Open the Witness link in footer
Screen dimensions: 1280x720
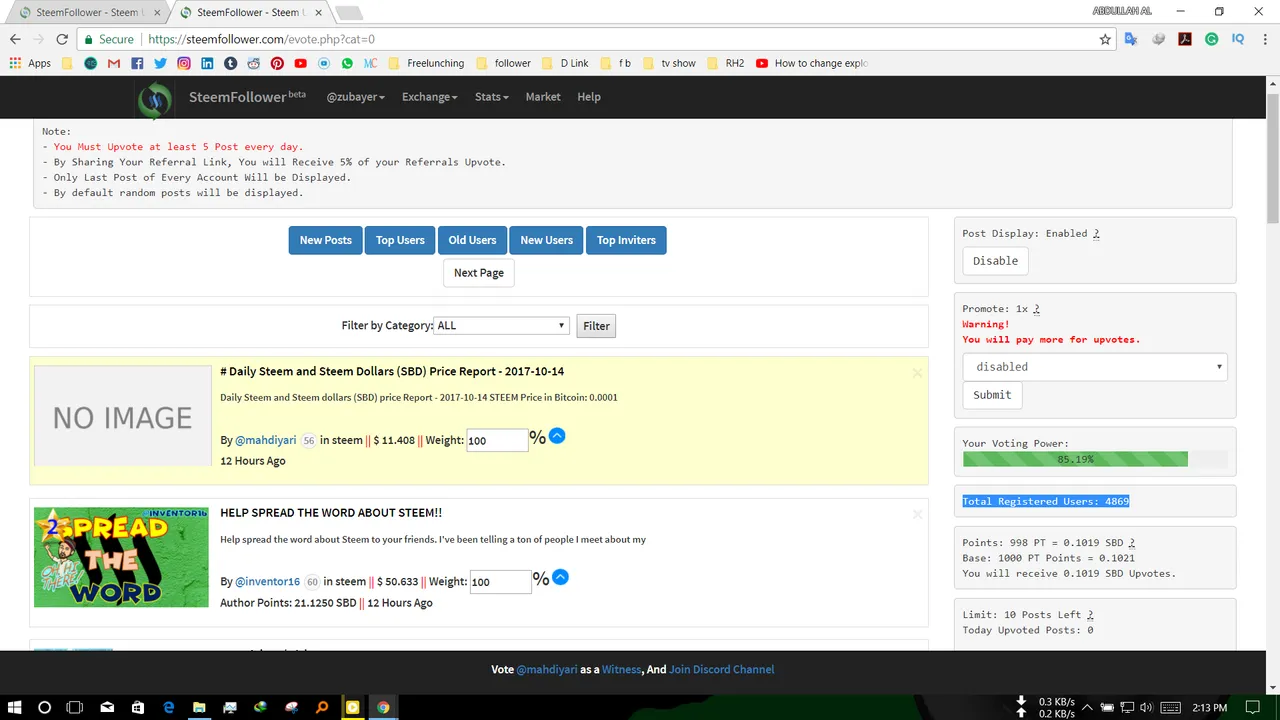[621, 669]
